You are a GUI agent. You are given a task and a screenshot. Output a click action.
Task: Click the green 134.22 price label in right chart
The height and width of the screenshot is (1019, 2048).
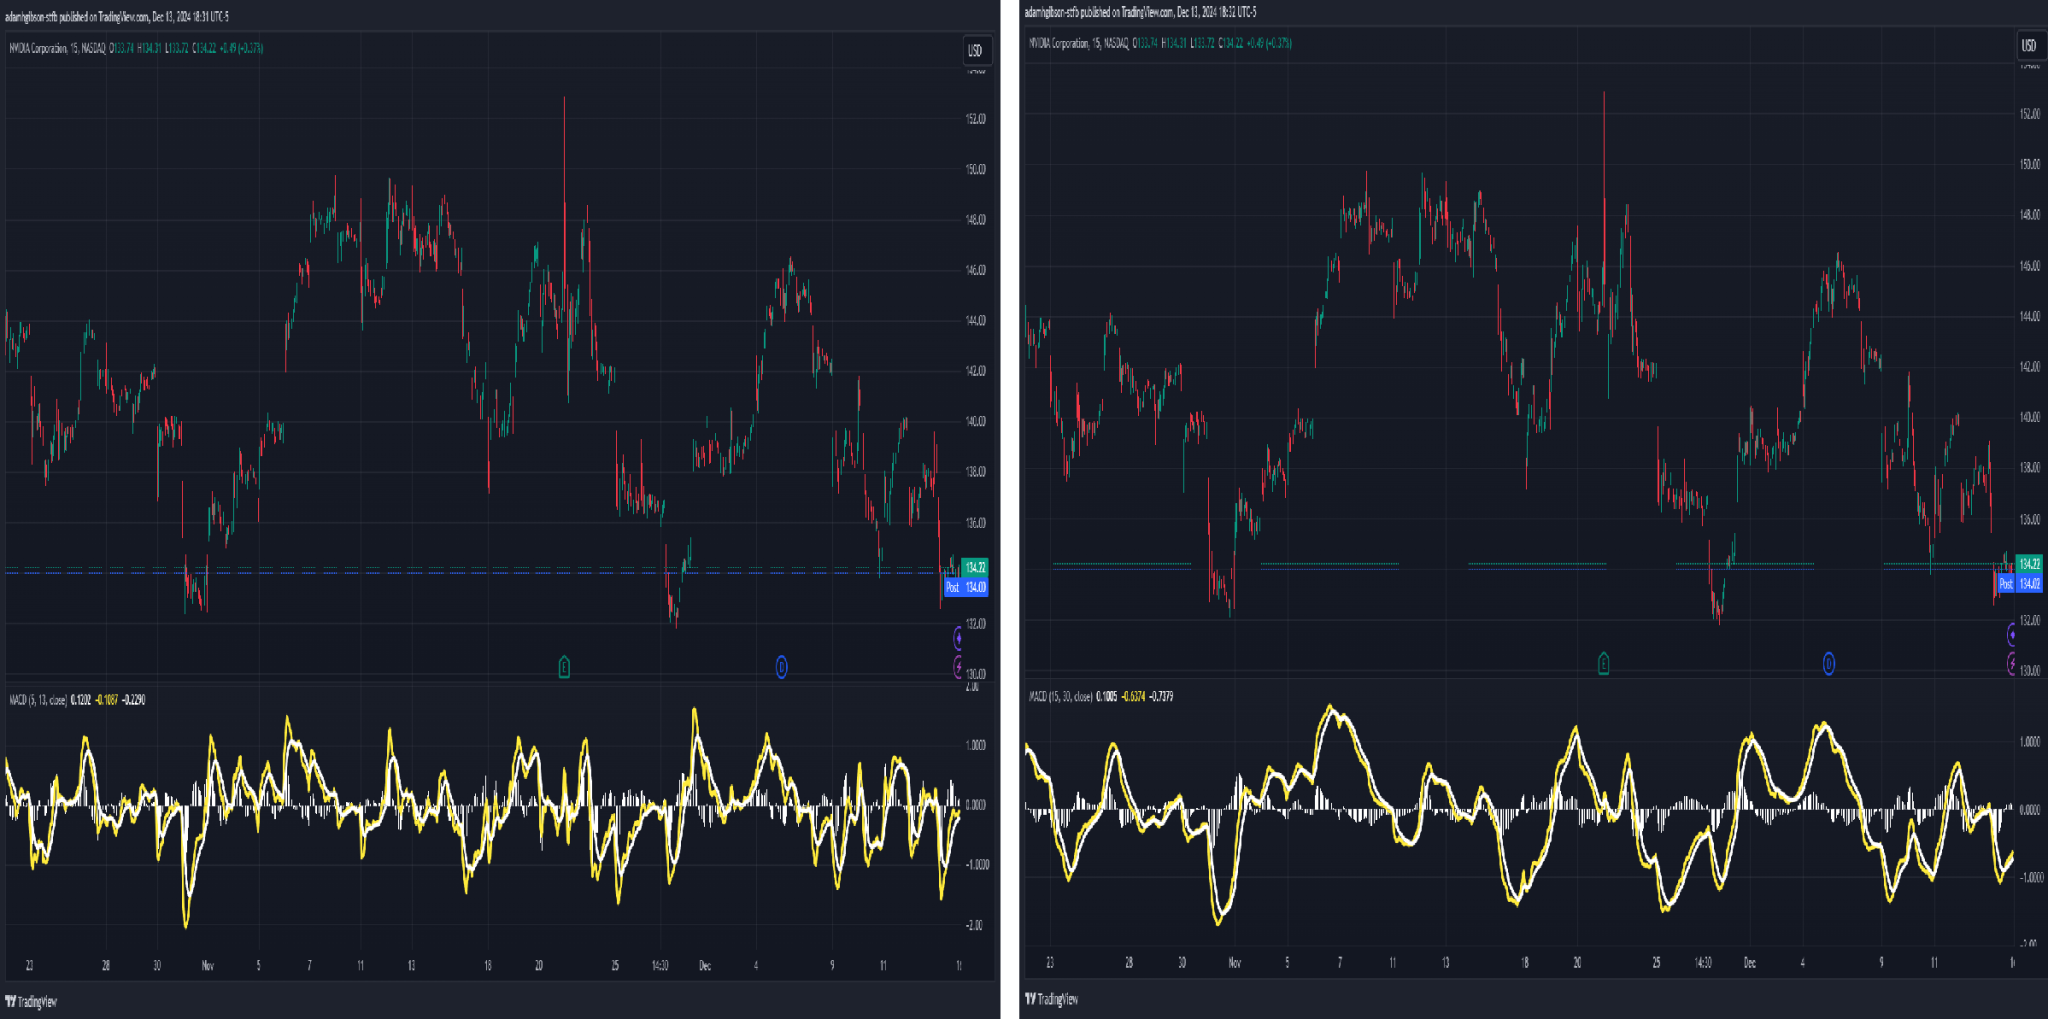click(2029, 564)
